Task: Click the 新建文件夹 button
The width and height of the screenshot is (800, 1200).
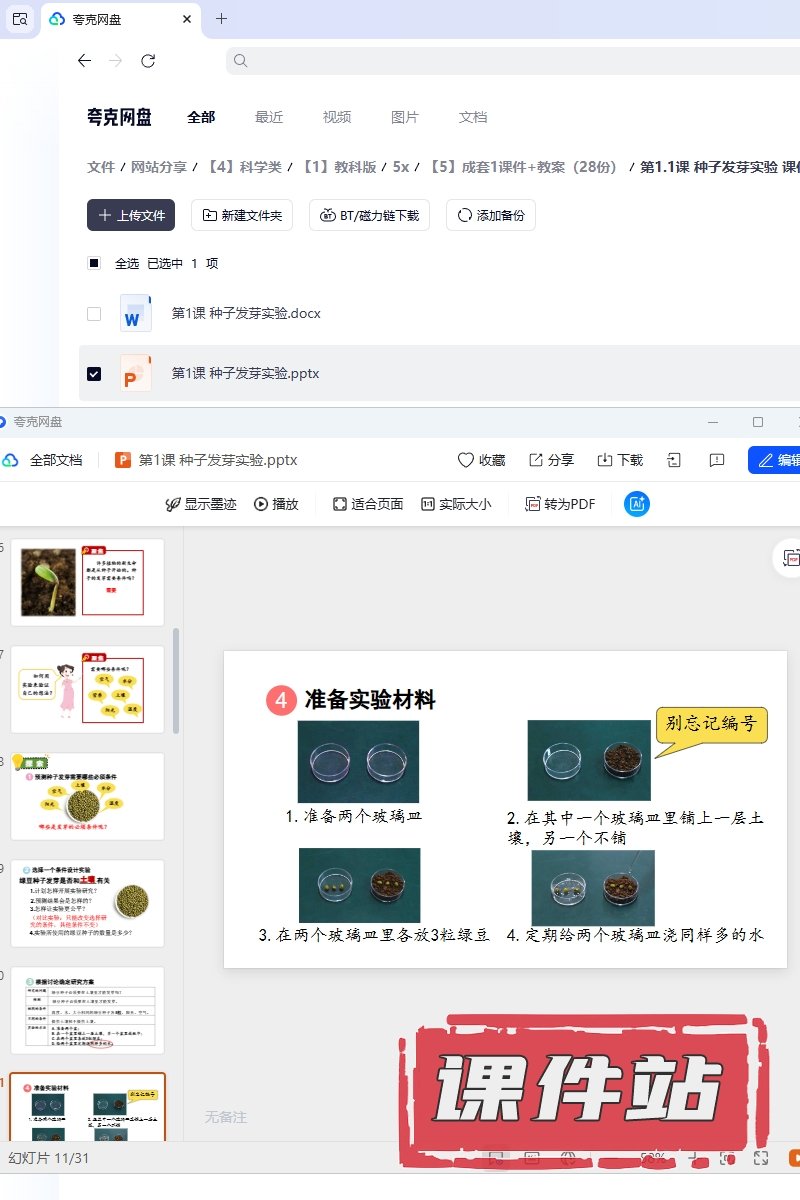Action: (242, 215)
